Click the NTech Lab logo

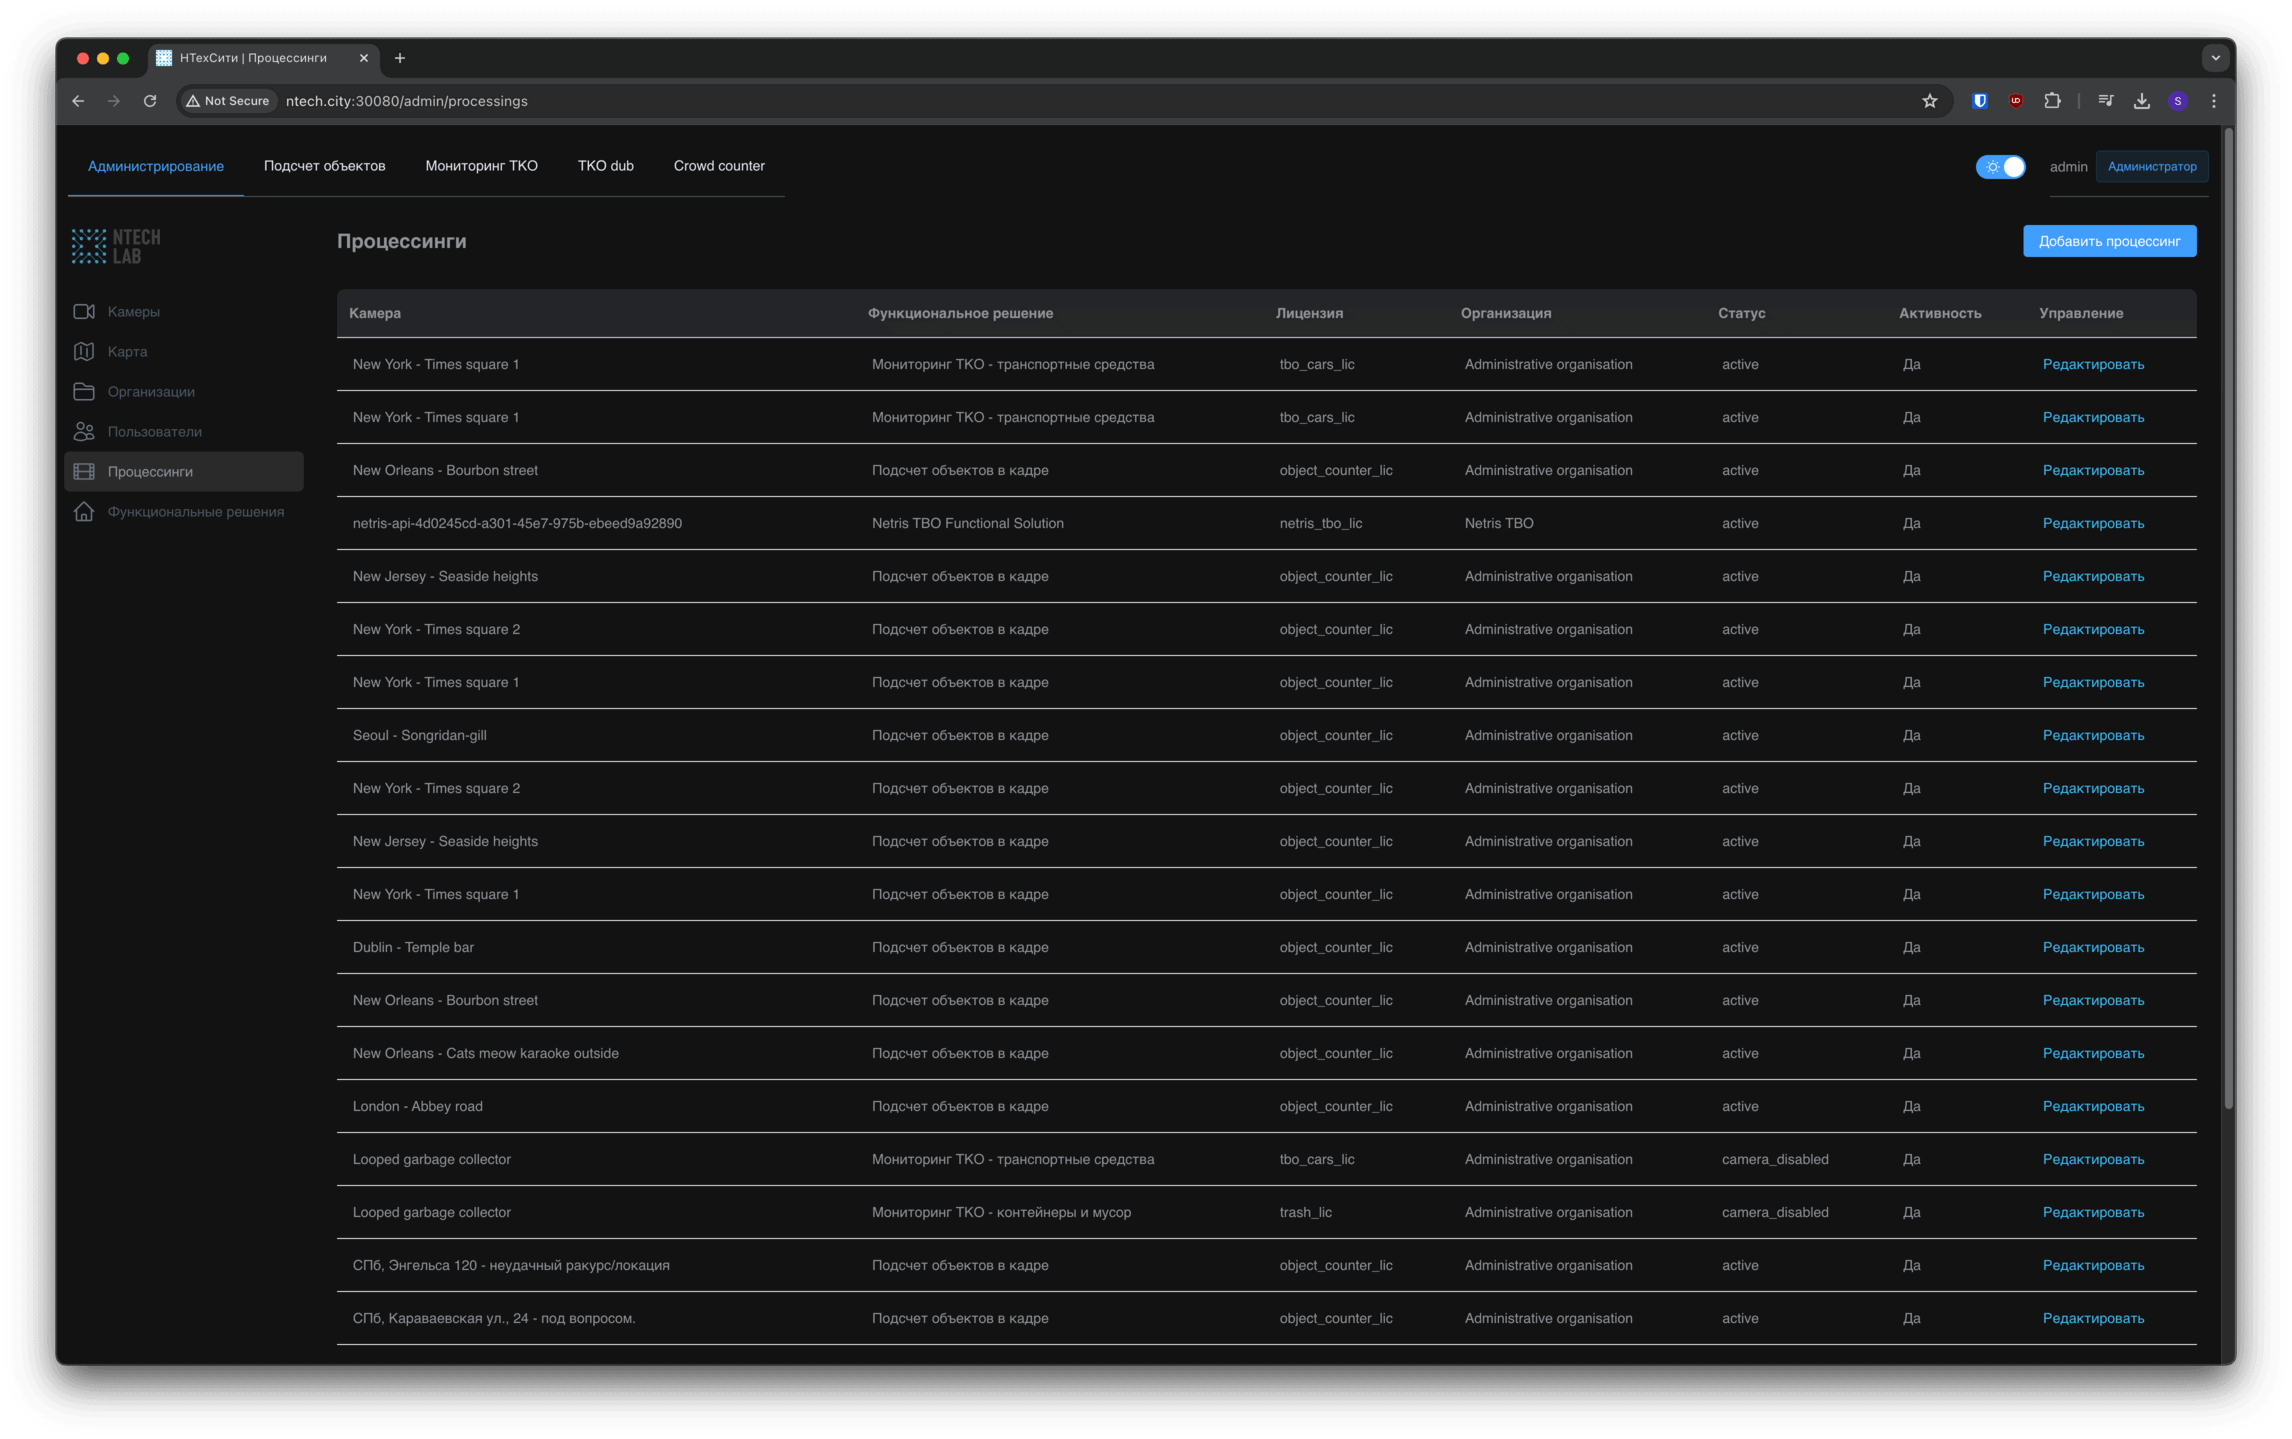[116, 246]
